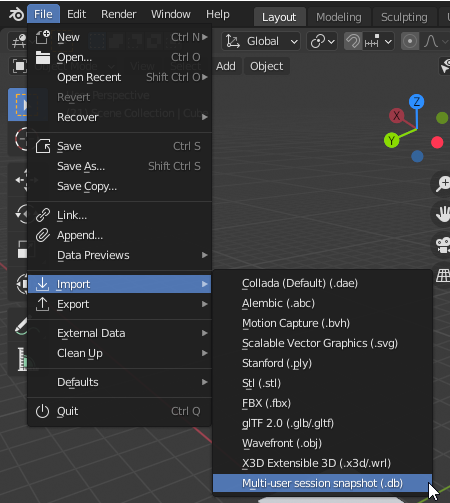
Task: Switch to the Sculpting workspace tab
Action: click(404, 17)
